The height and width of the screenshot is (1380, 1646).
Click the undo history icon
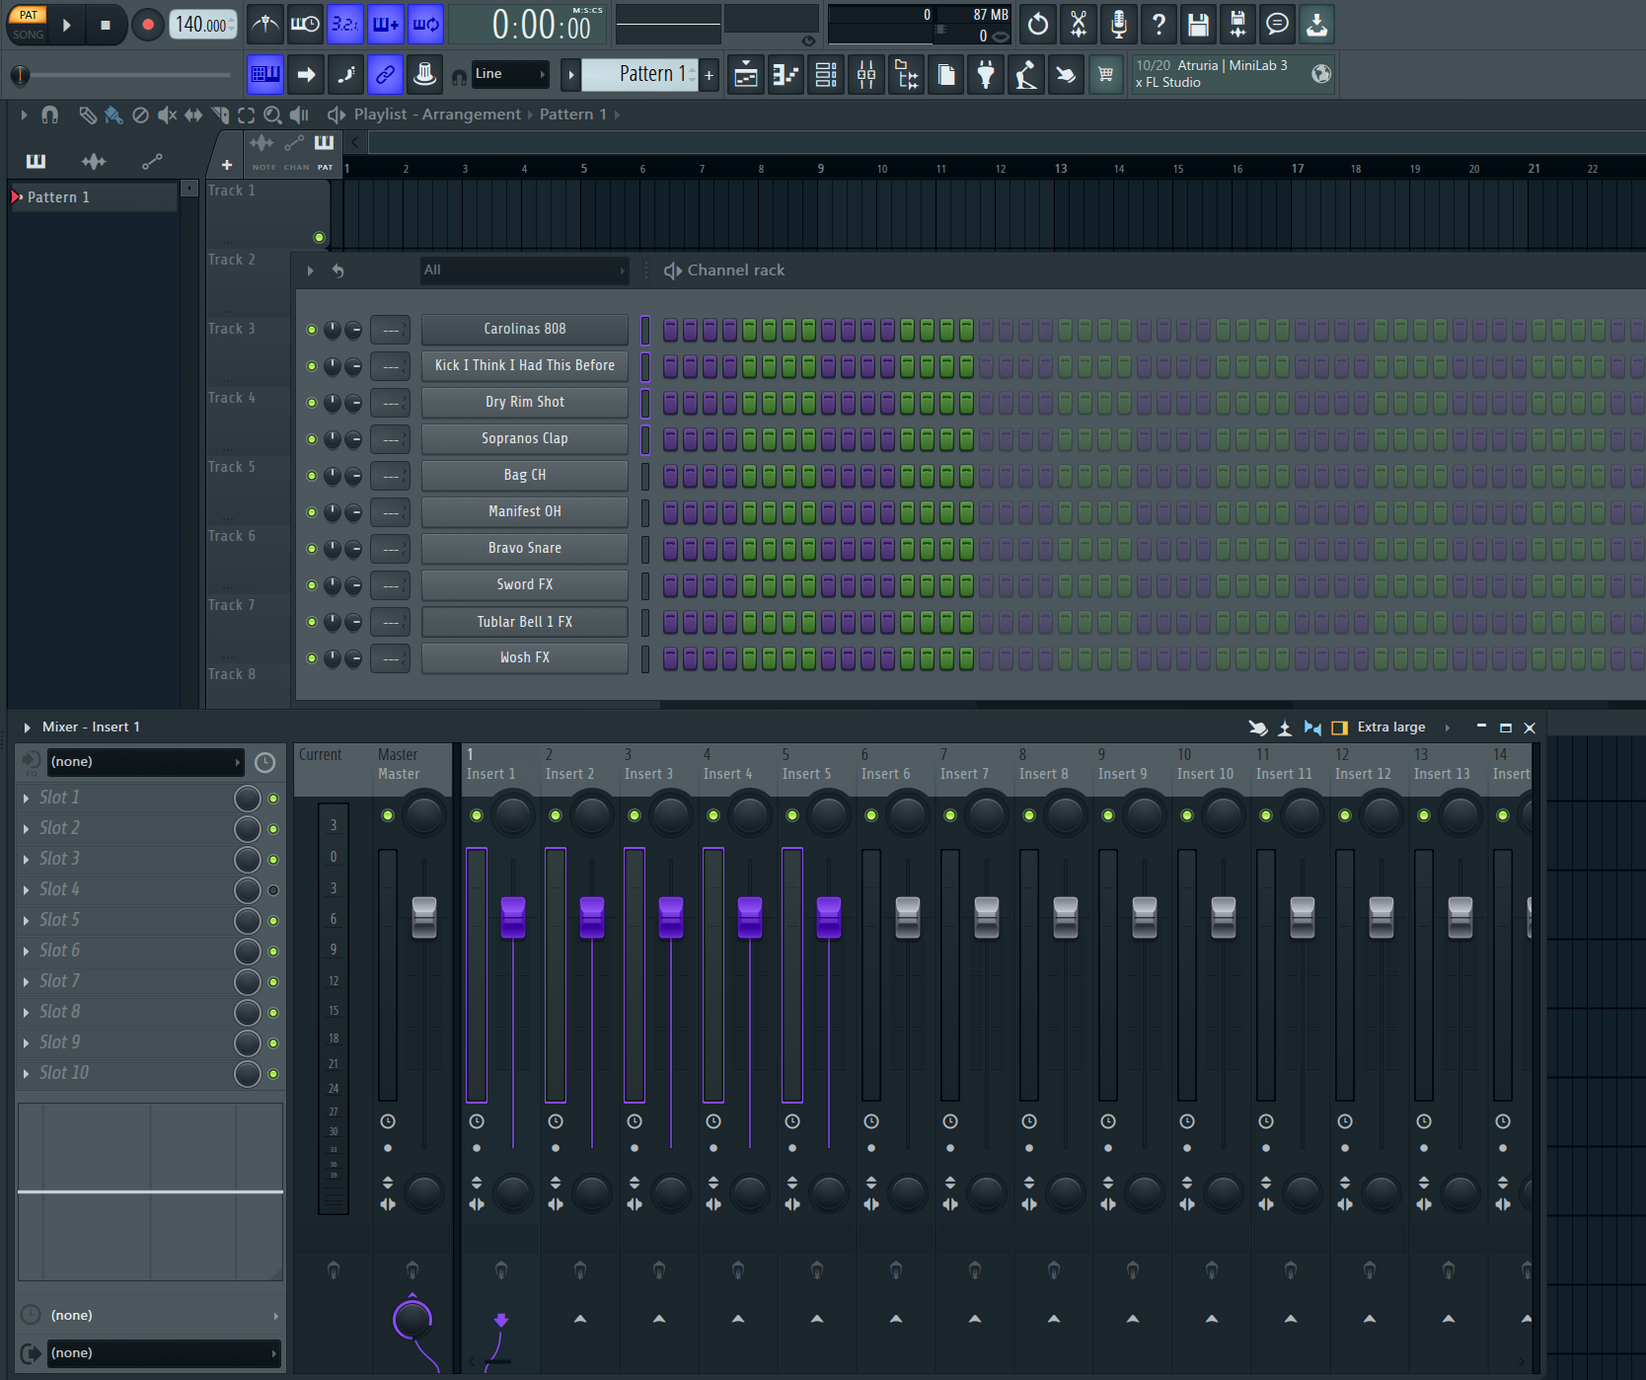point(1038,24)
